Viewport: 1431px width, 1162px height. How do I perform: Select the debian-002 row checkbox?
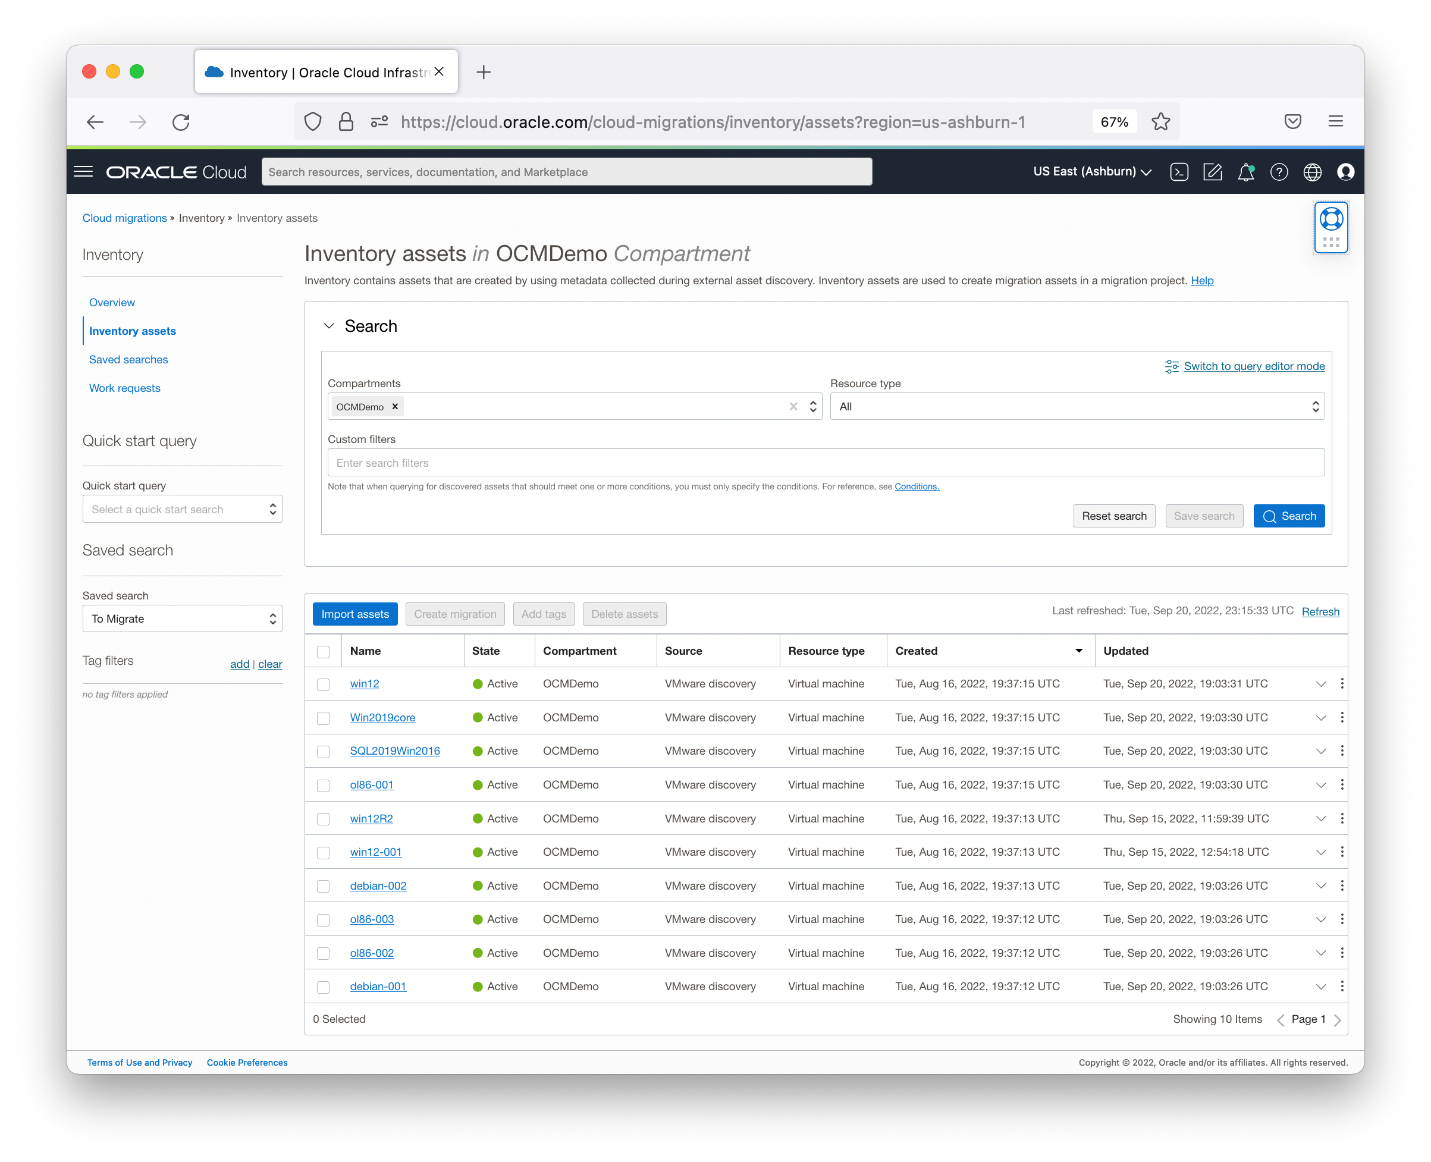pos(323,887)
